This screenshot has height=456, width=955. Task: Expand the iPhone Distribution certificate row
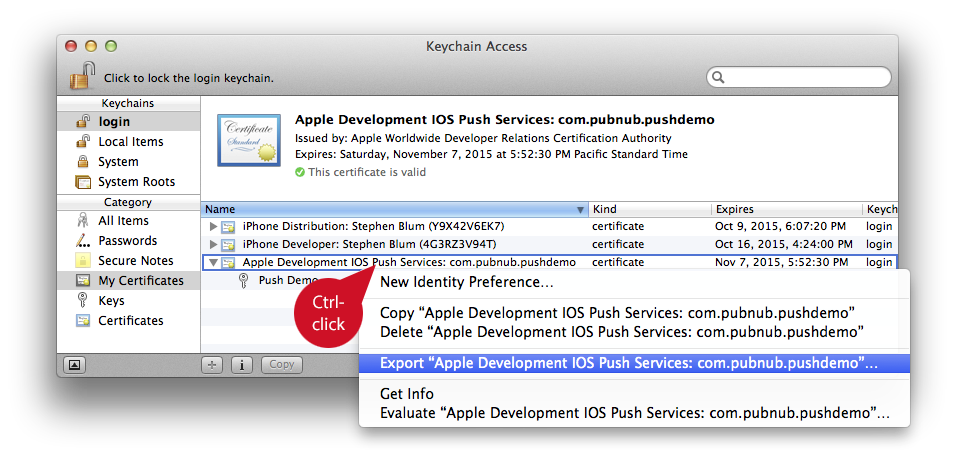click(x=213, y=227)
